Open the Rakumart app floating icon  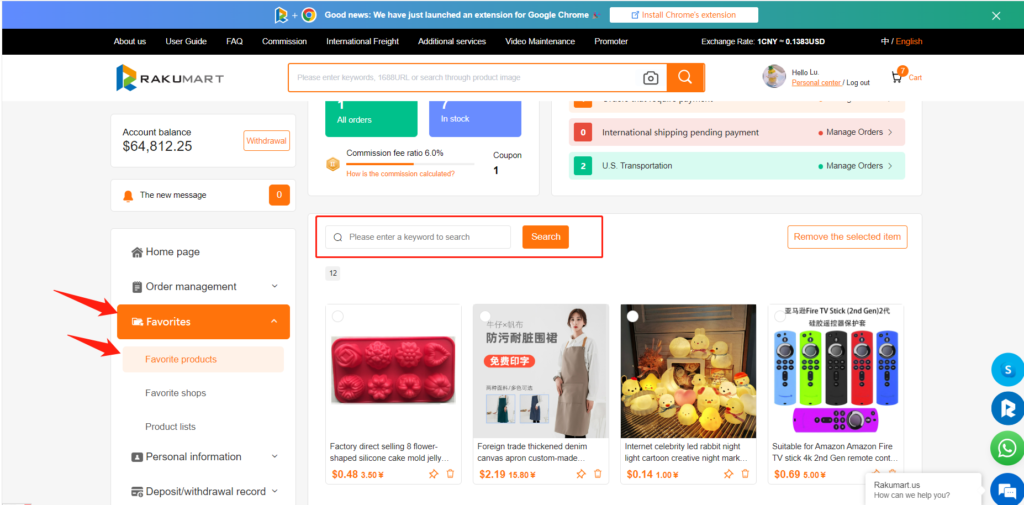coord(1007,409)
